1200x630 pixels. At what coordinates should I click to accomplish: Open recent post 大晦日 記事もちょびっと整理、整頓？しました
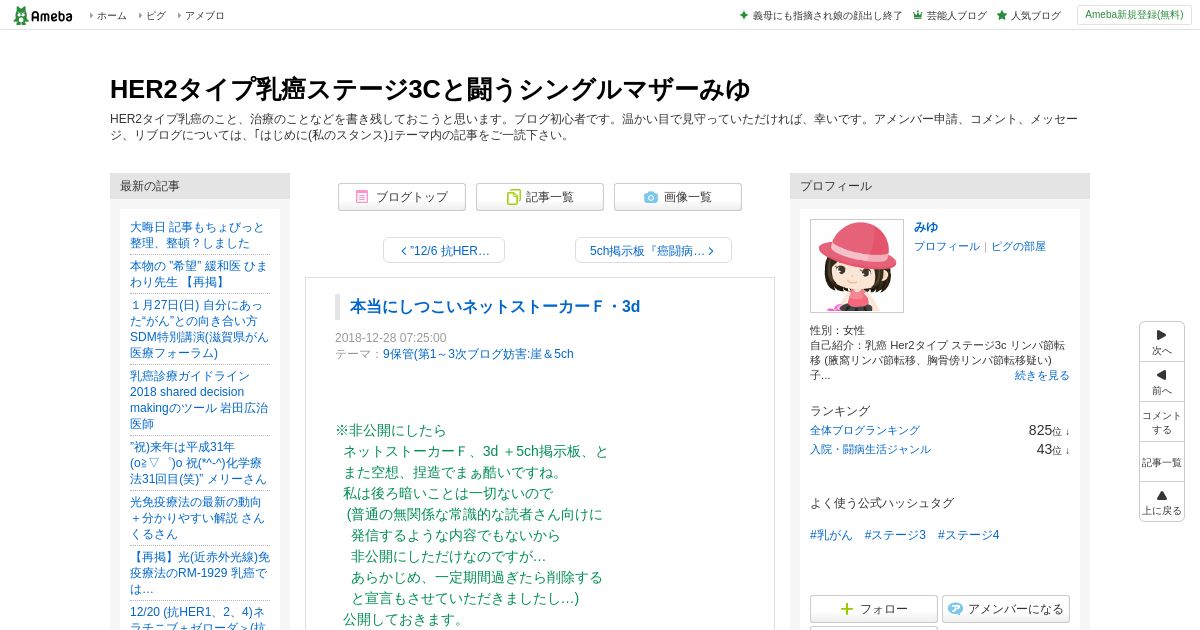click(x=198, y=235)
